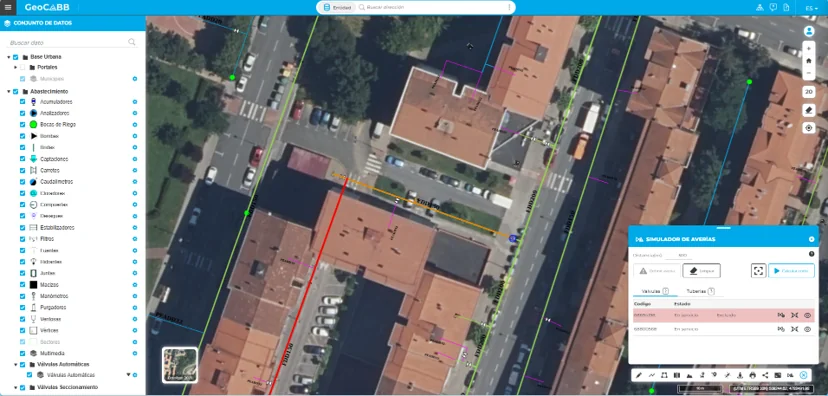Click the Definir avería warning button
Screen dimensions: 828x396
pyautogui.click(x=657, y=271)
